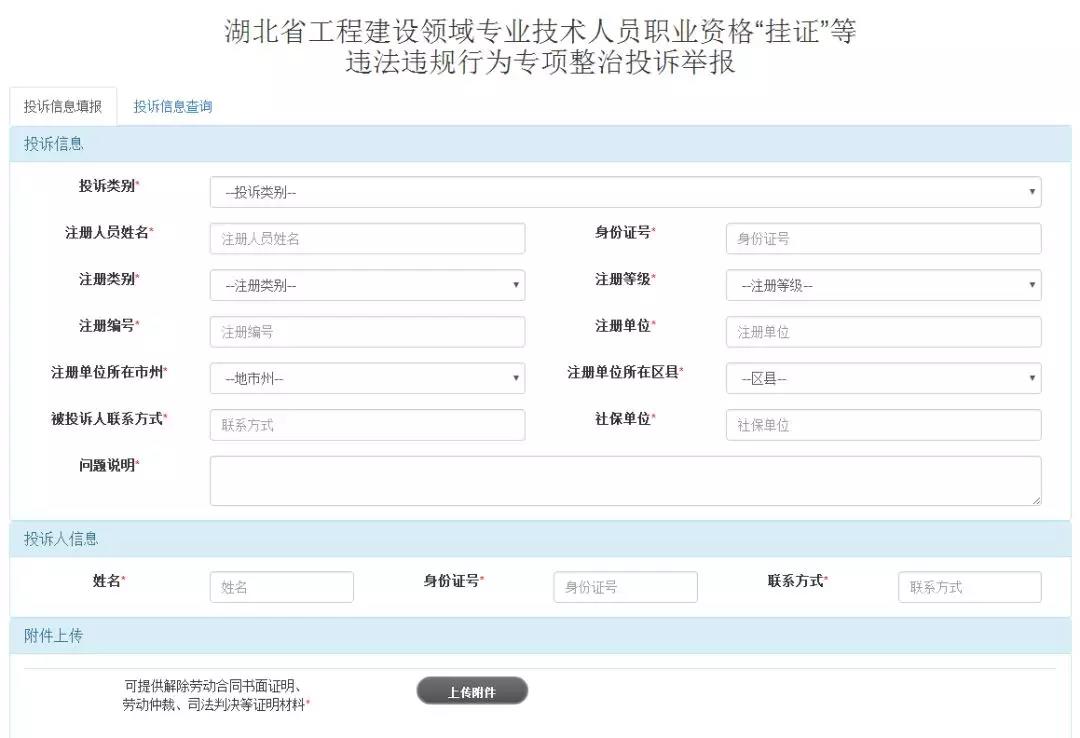展开"注册类别"下拉选择框
Image resolution: width=1080 pixels, height=738 pixels.
367,285
